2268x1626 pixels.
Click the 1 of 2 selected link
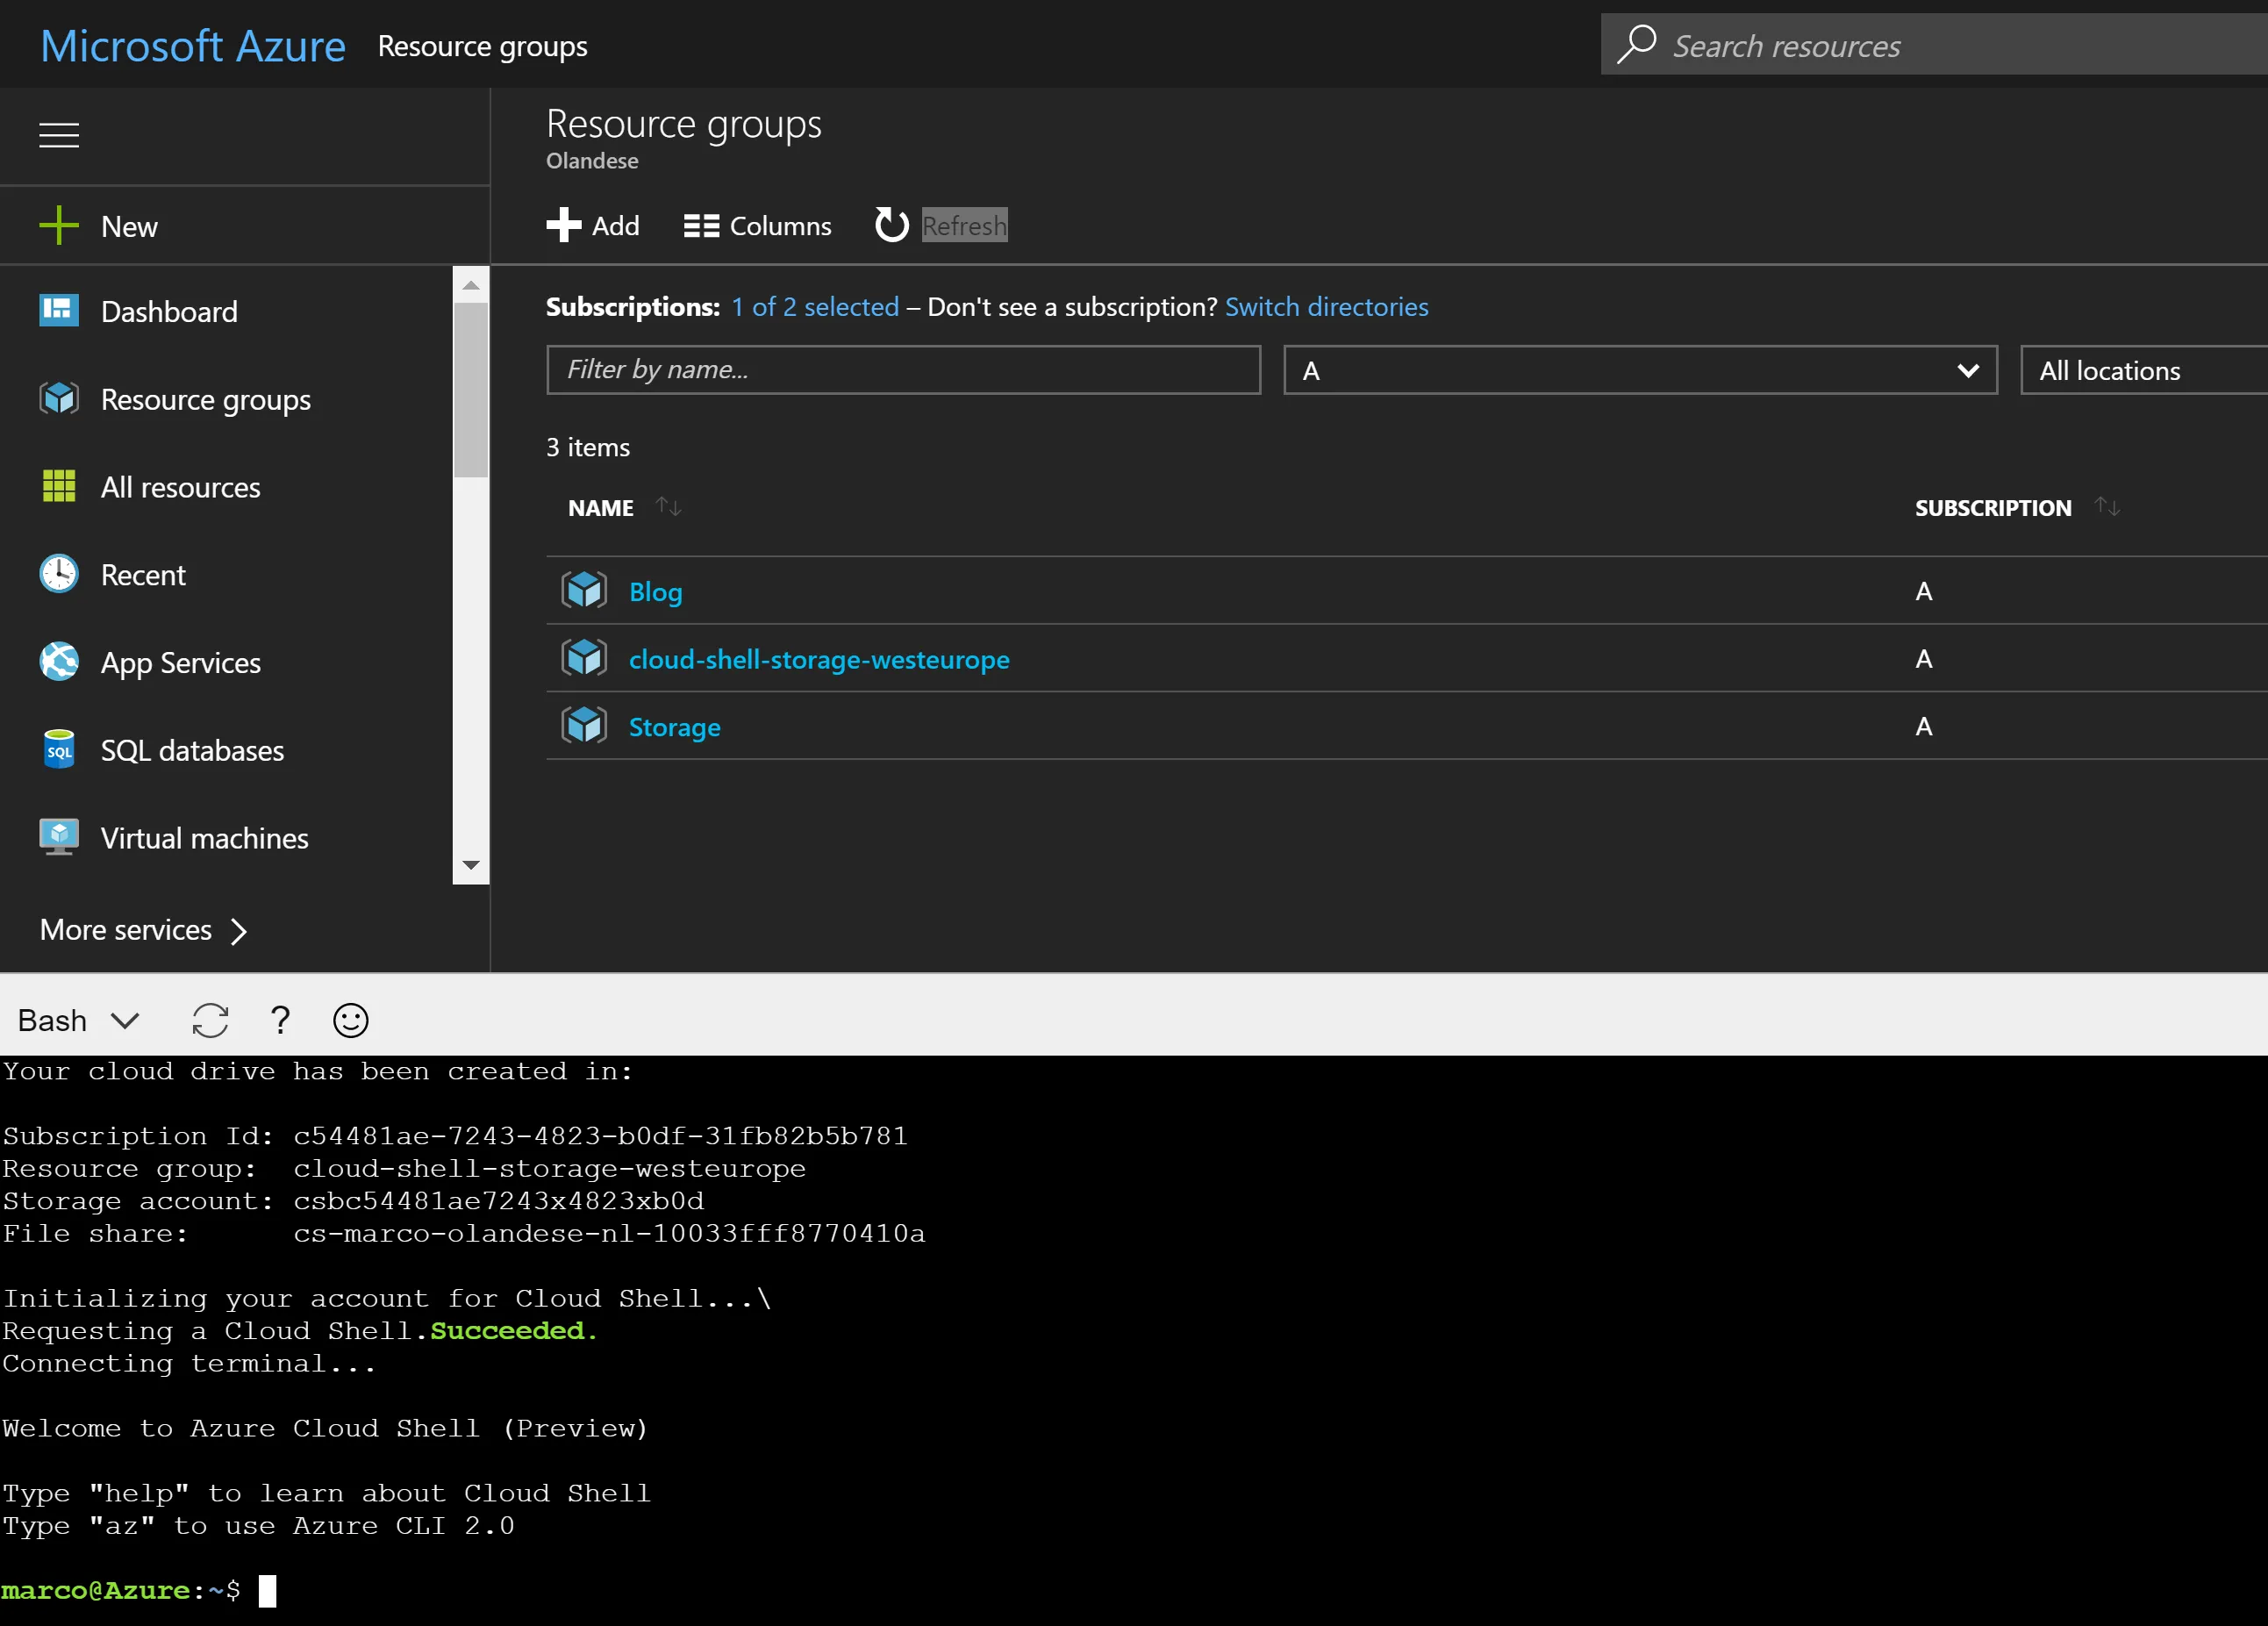click(x=815, y=307)
